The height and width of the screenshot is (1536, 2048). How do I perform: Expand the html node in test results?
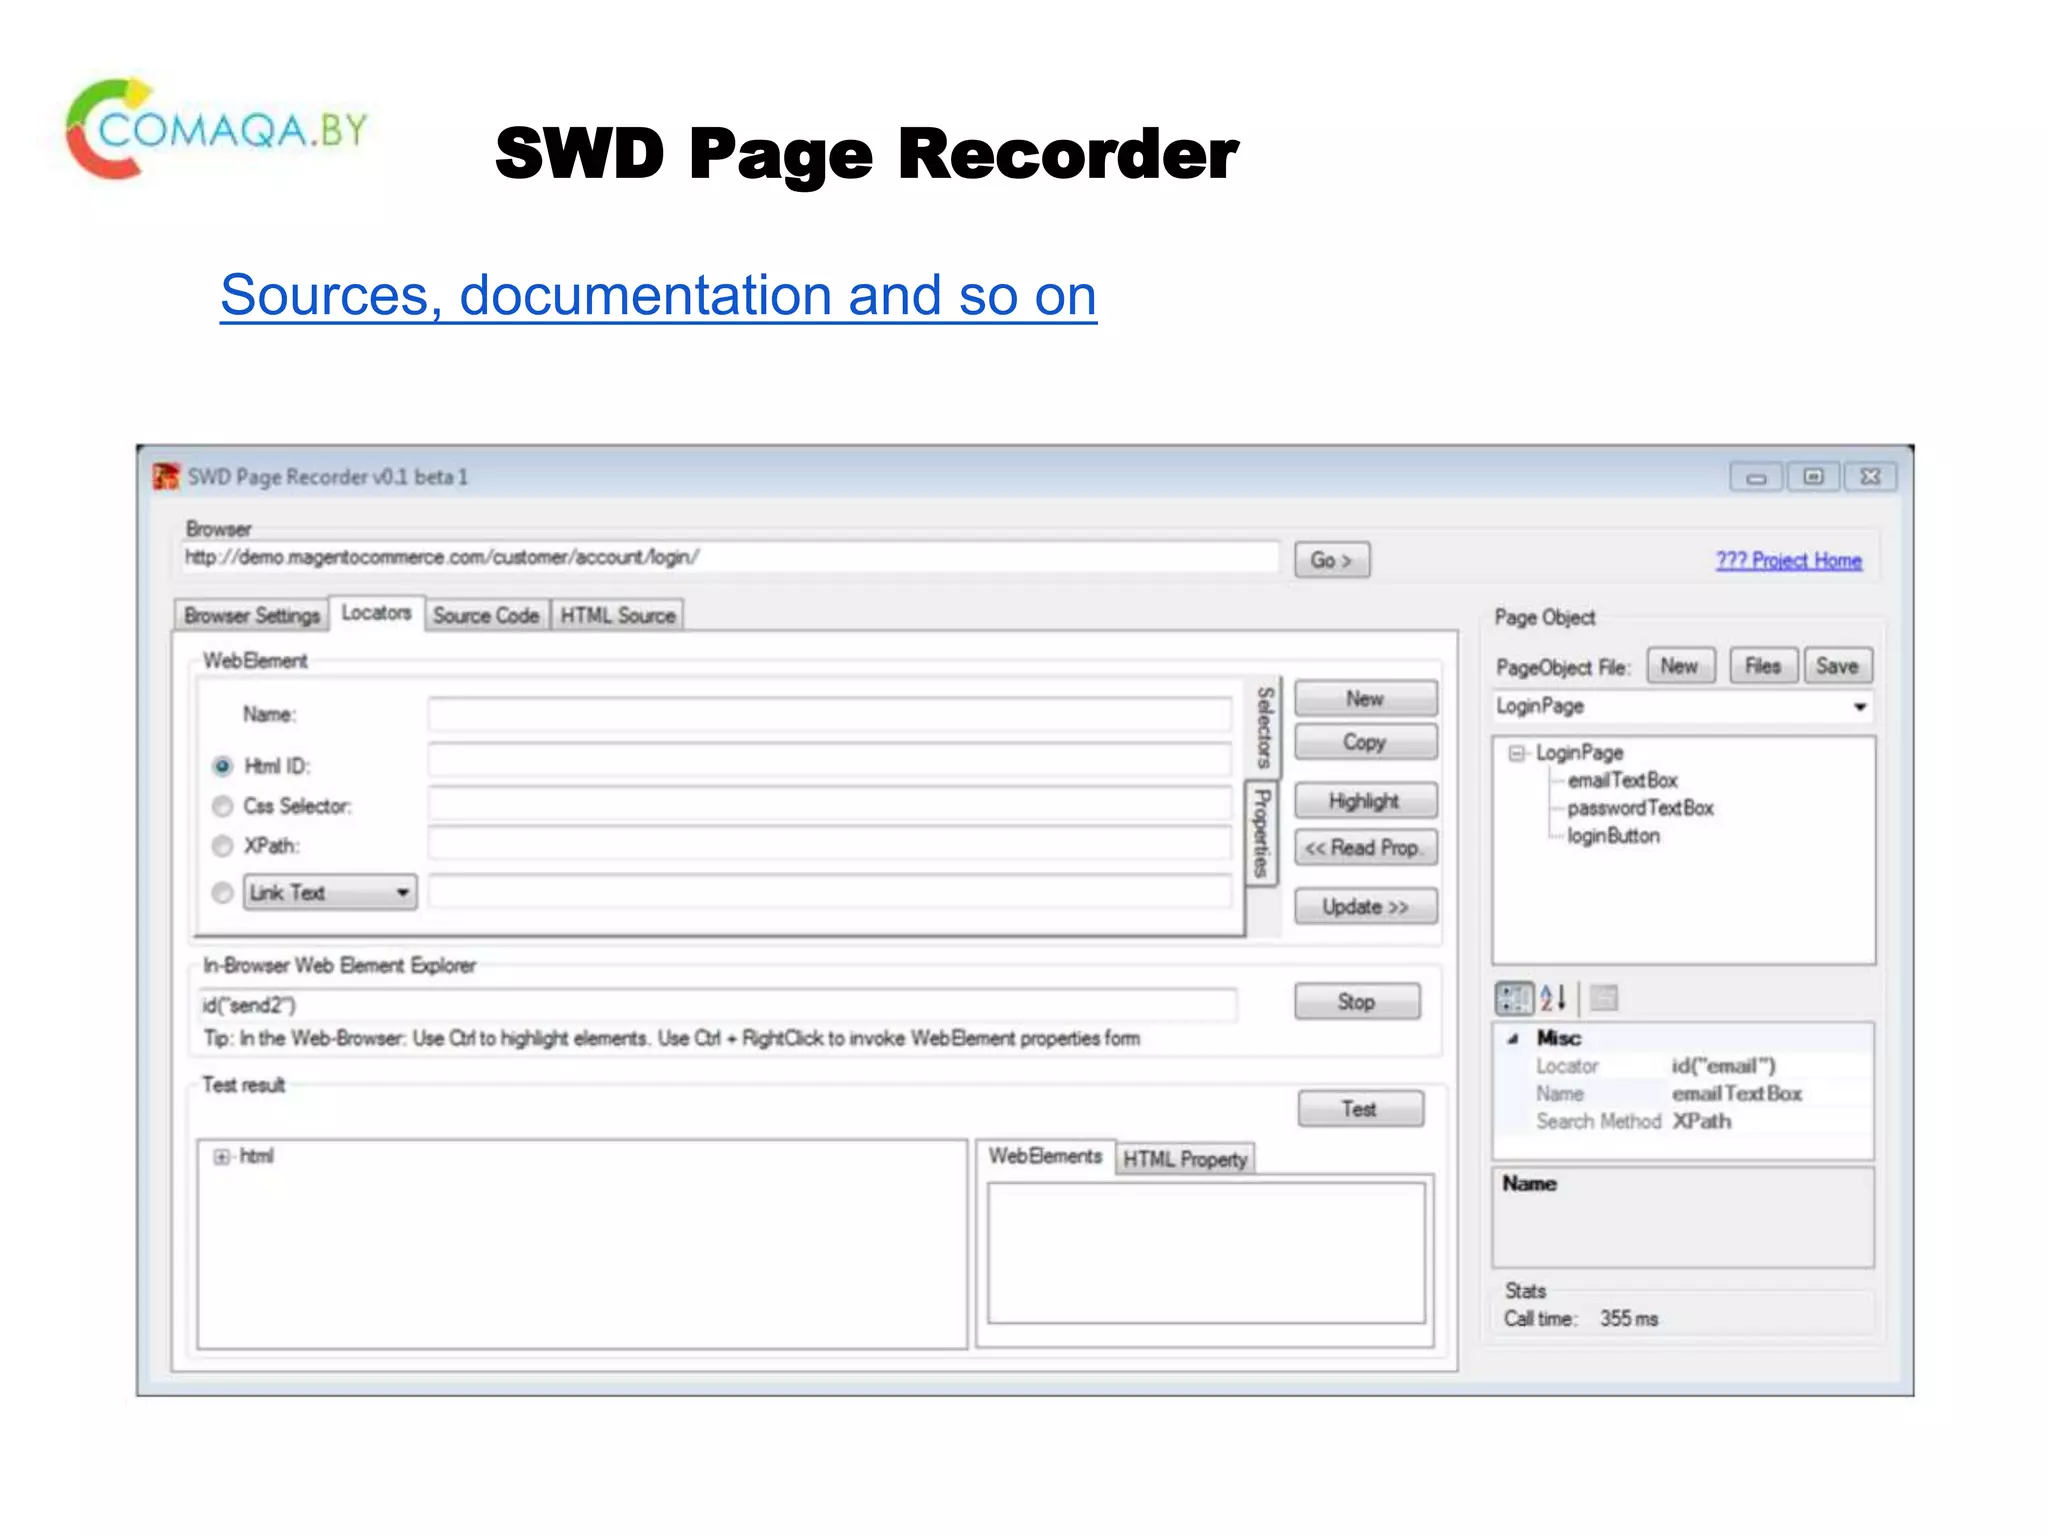point(221,1157)
